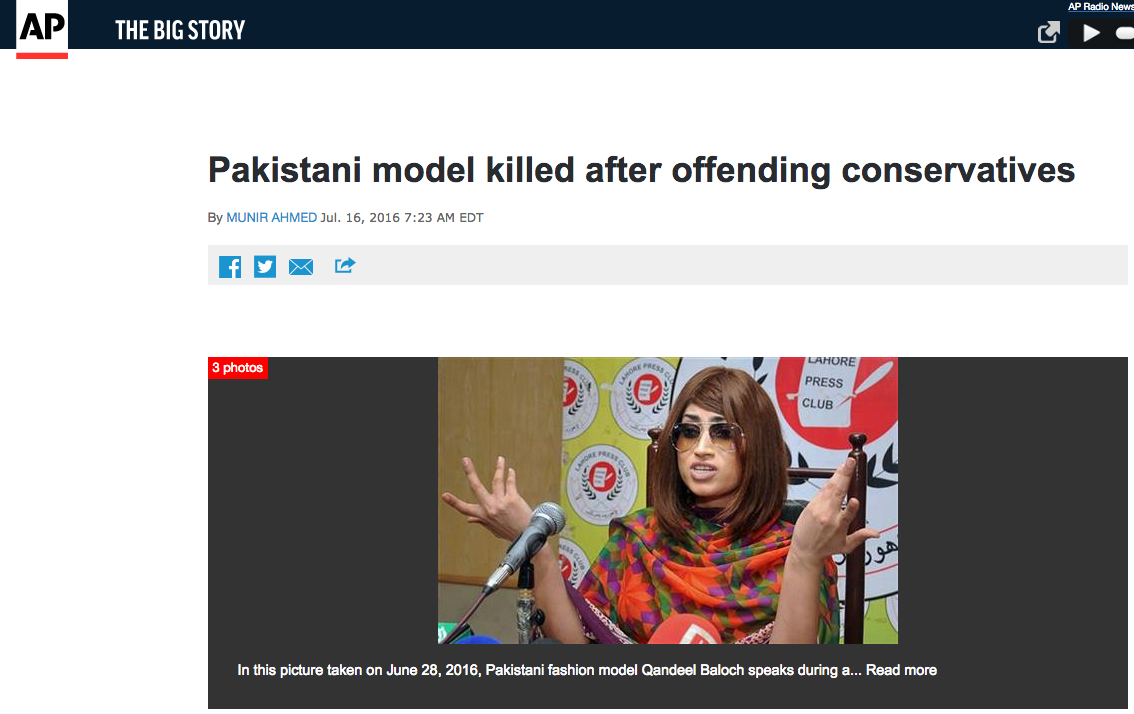This screenshot has width=1134, height=714.
Task: Adjust the radio player progress slider
Action: 1125,33
